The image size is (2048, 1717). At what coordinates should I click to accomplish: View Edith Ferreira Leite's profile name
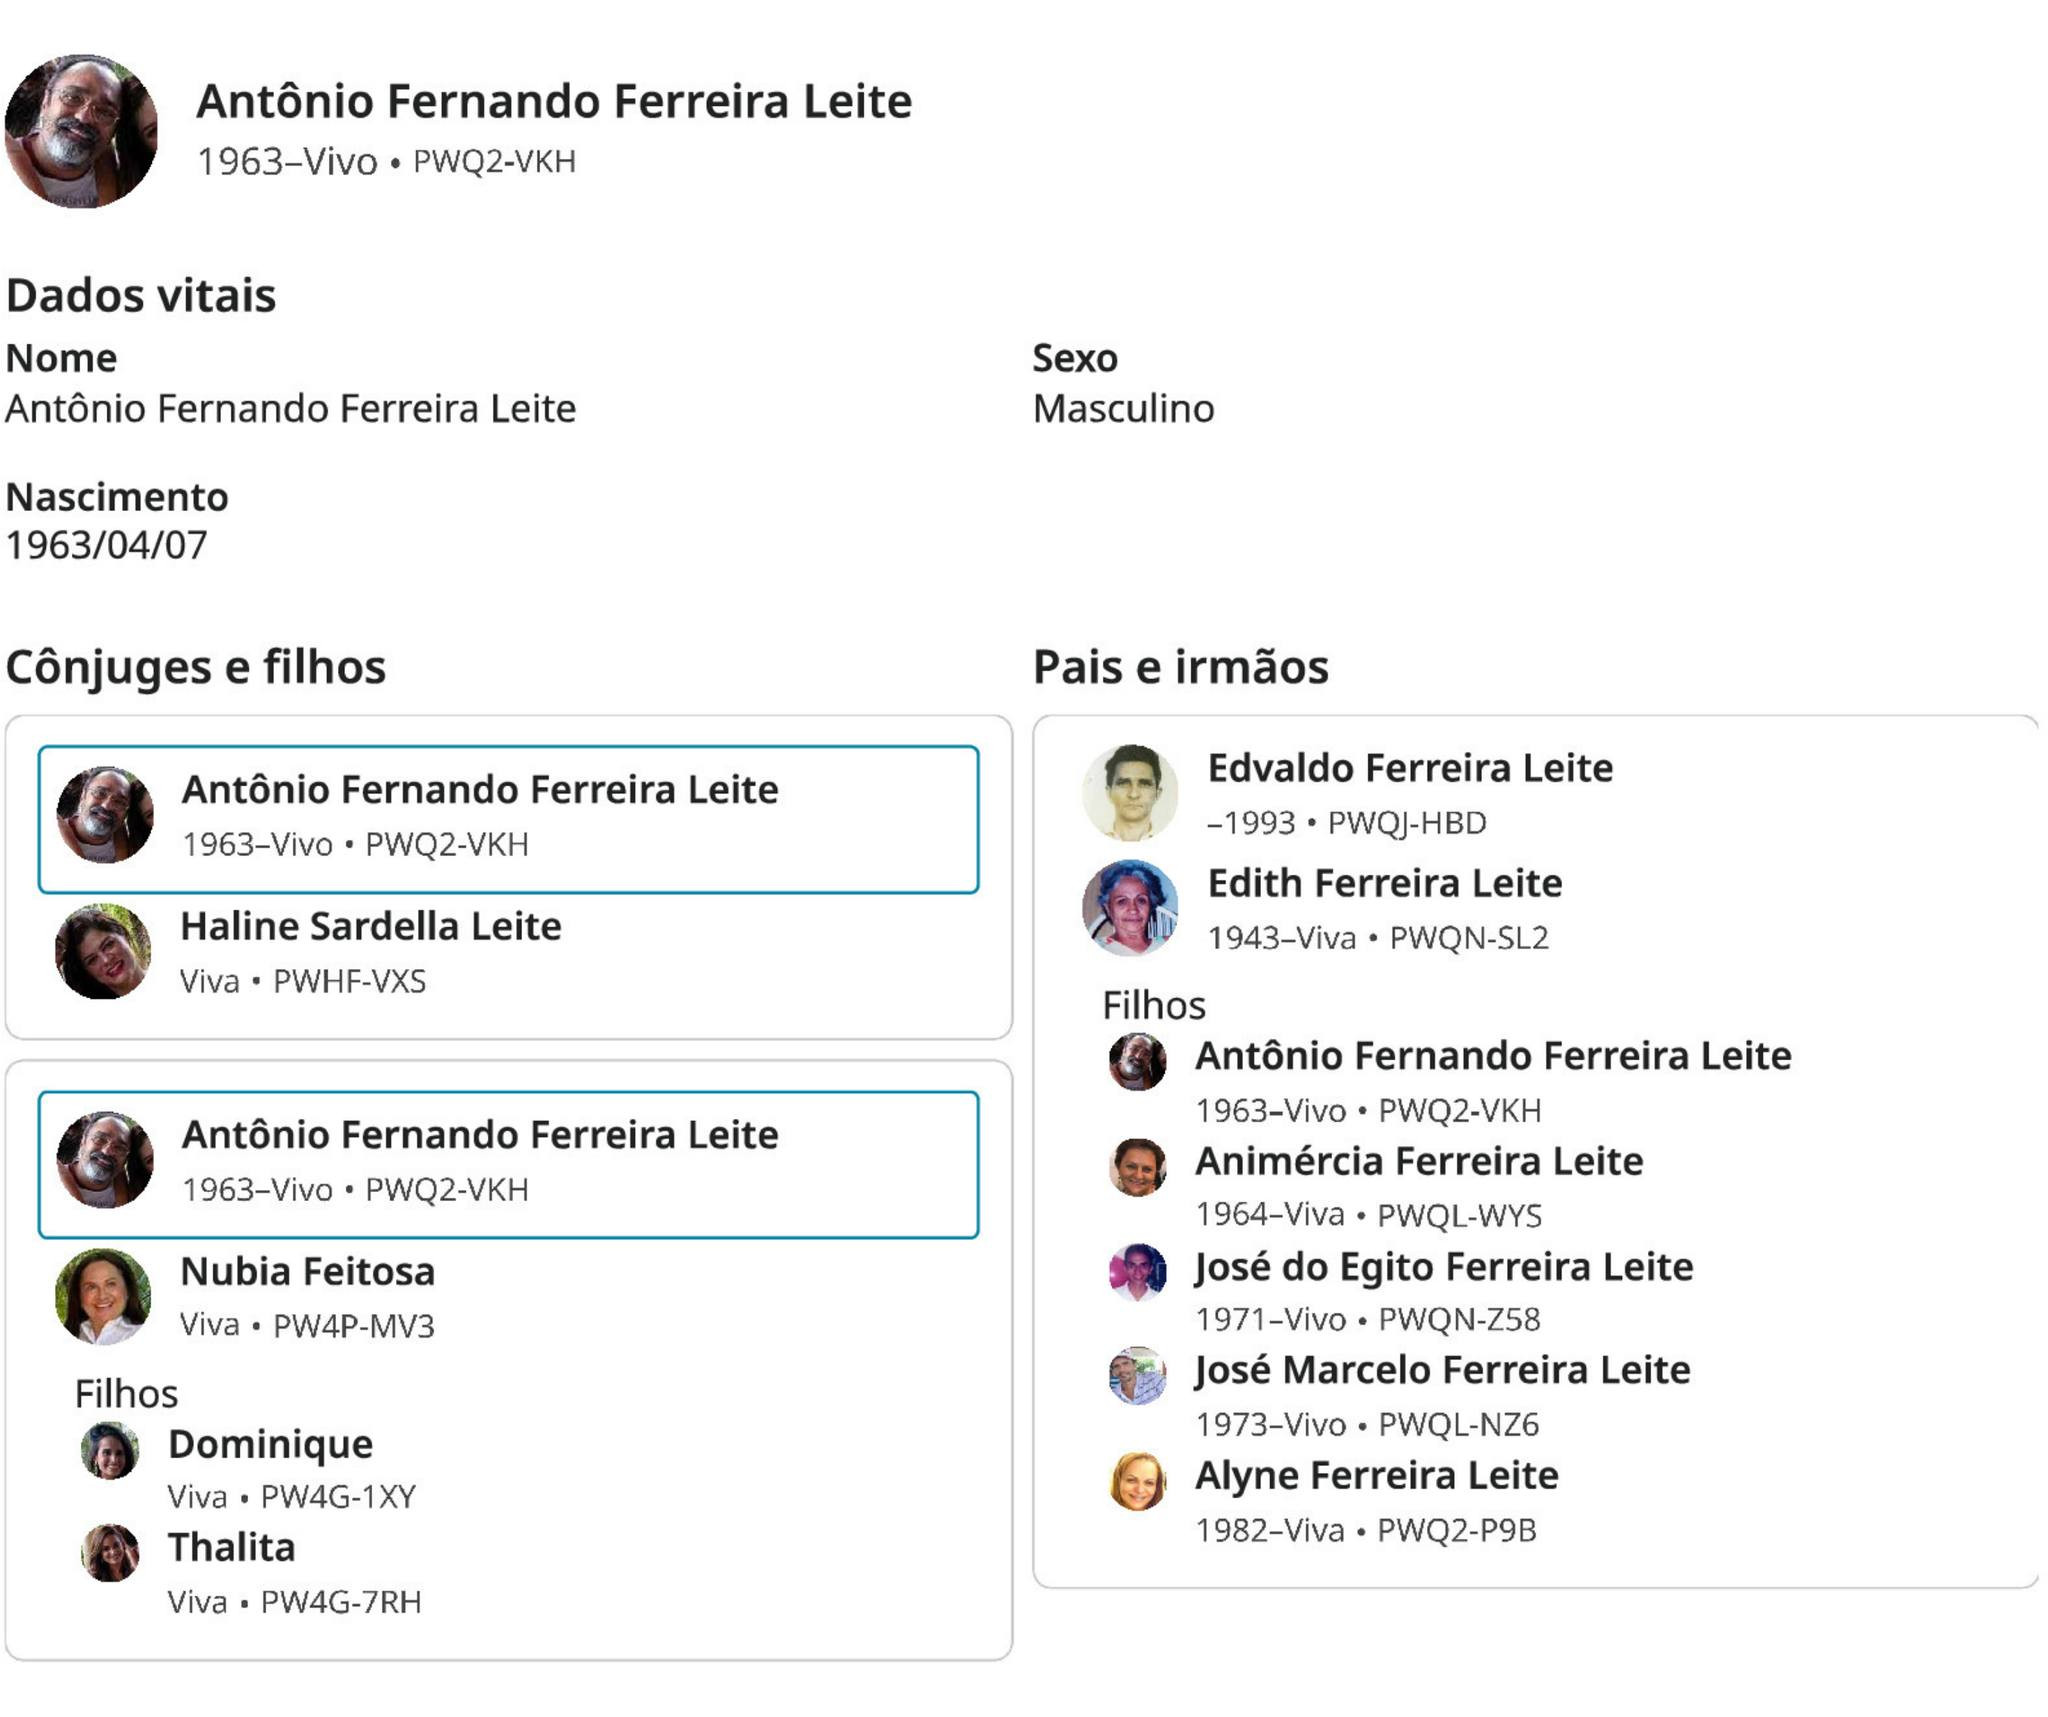1384,883
